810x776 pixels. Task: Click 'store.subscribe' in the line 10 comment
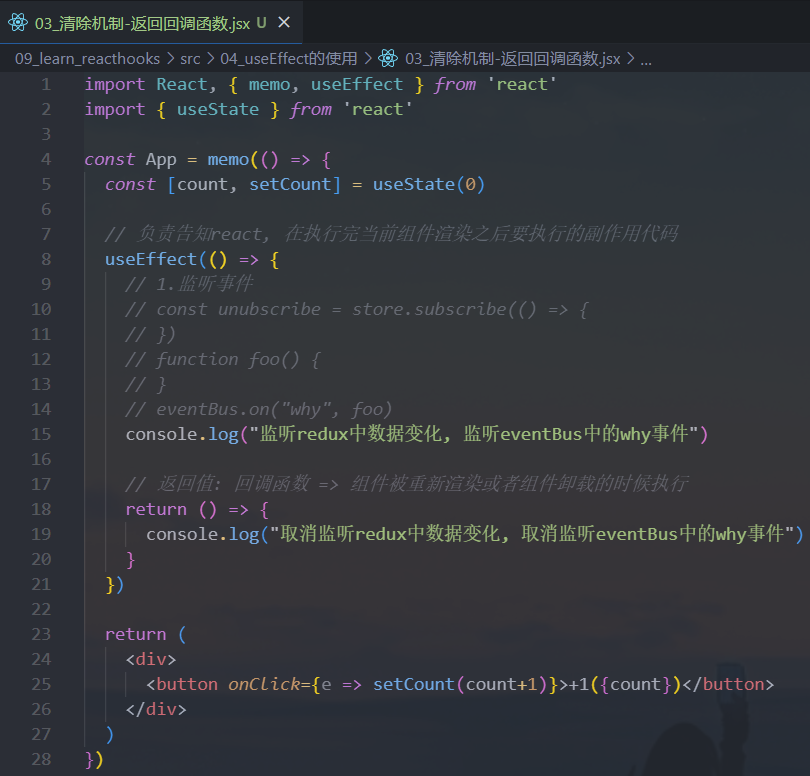click(x=429, y=309)
